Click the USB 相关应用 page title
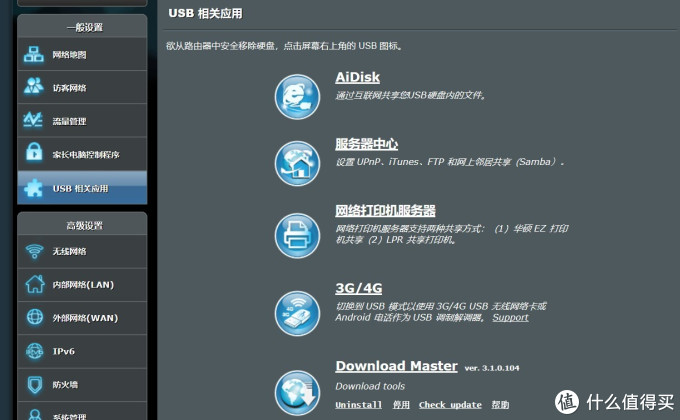Image resolution: width=680 pixels, height=420 pixels. pos(205,13)
